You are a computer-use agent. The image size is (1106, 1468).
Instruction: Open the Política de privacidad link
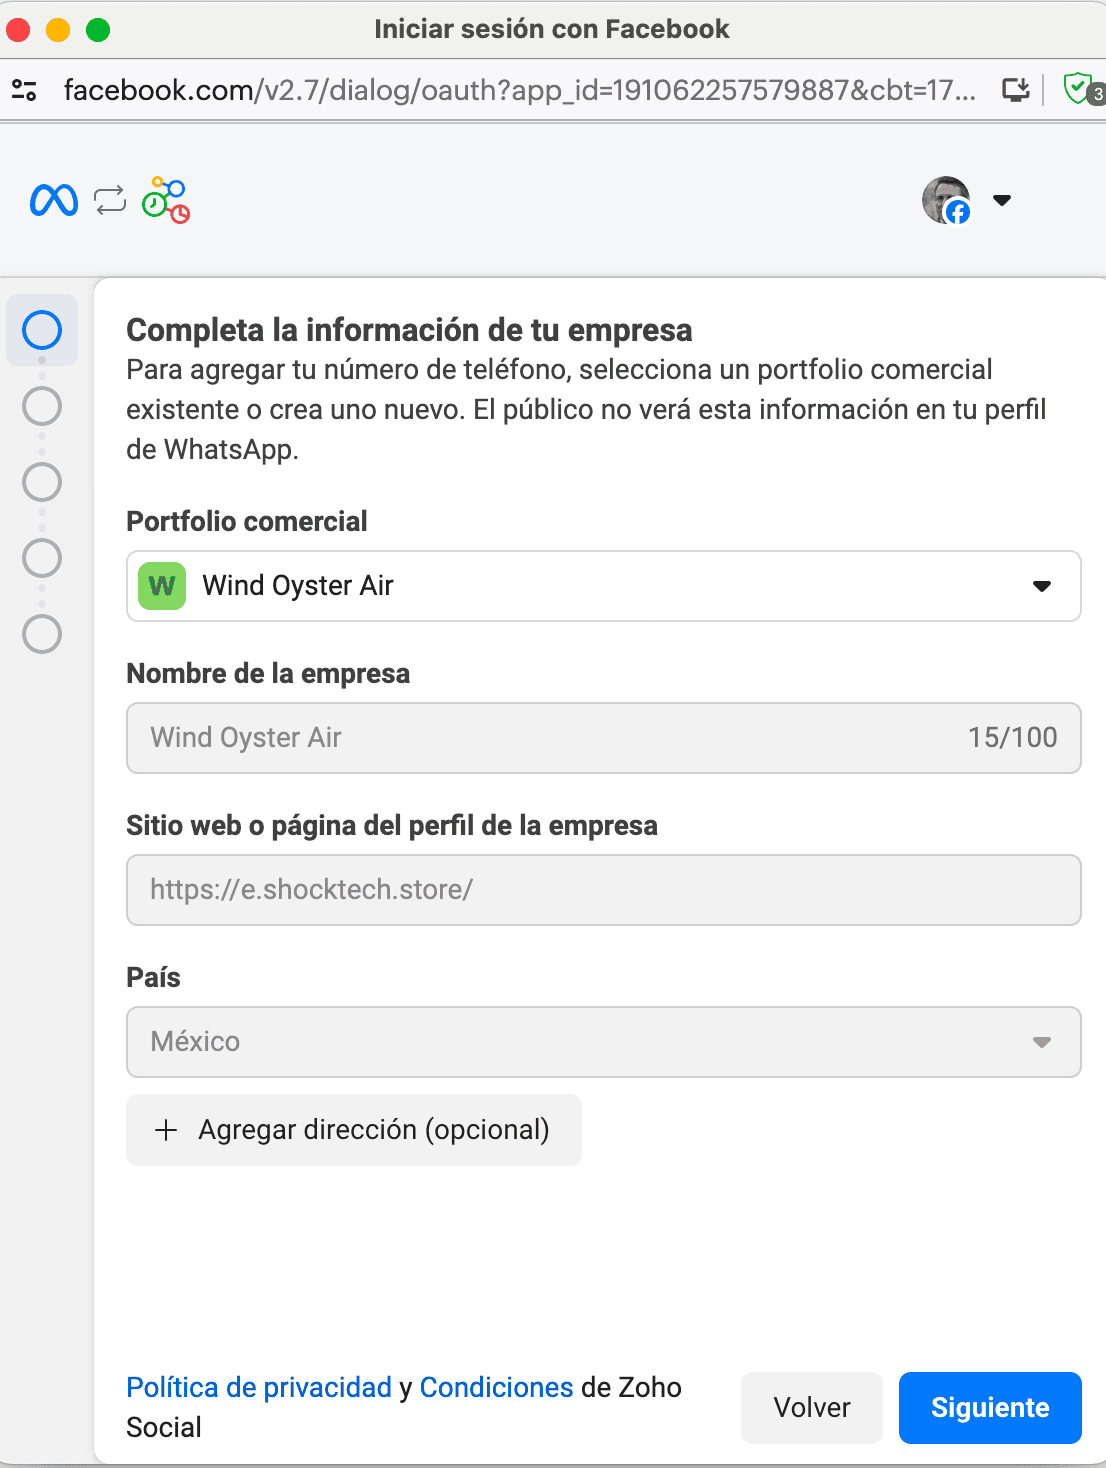click(x=259, y=1387)
